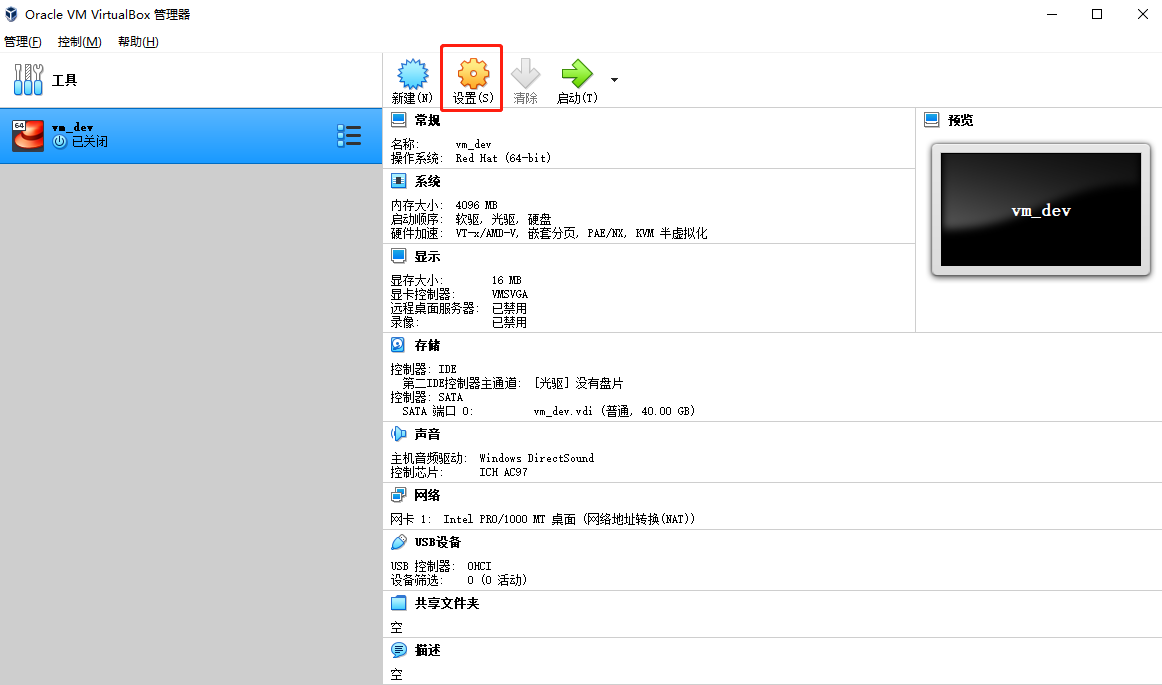This screenshot has height=685, width=1162.
Task: Open the USB设备 section header
Action: (438, 542)
